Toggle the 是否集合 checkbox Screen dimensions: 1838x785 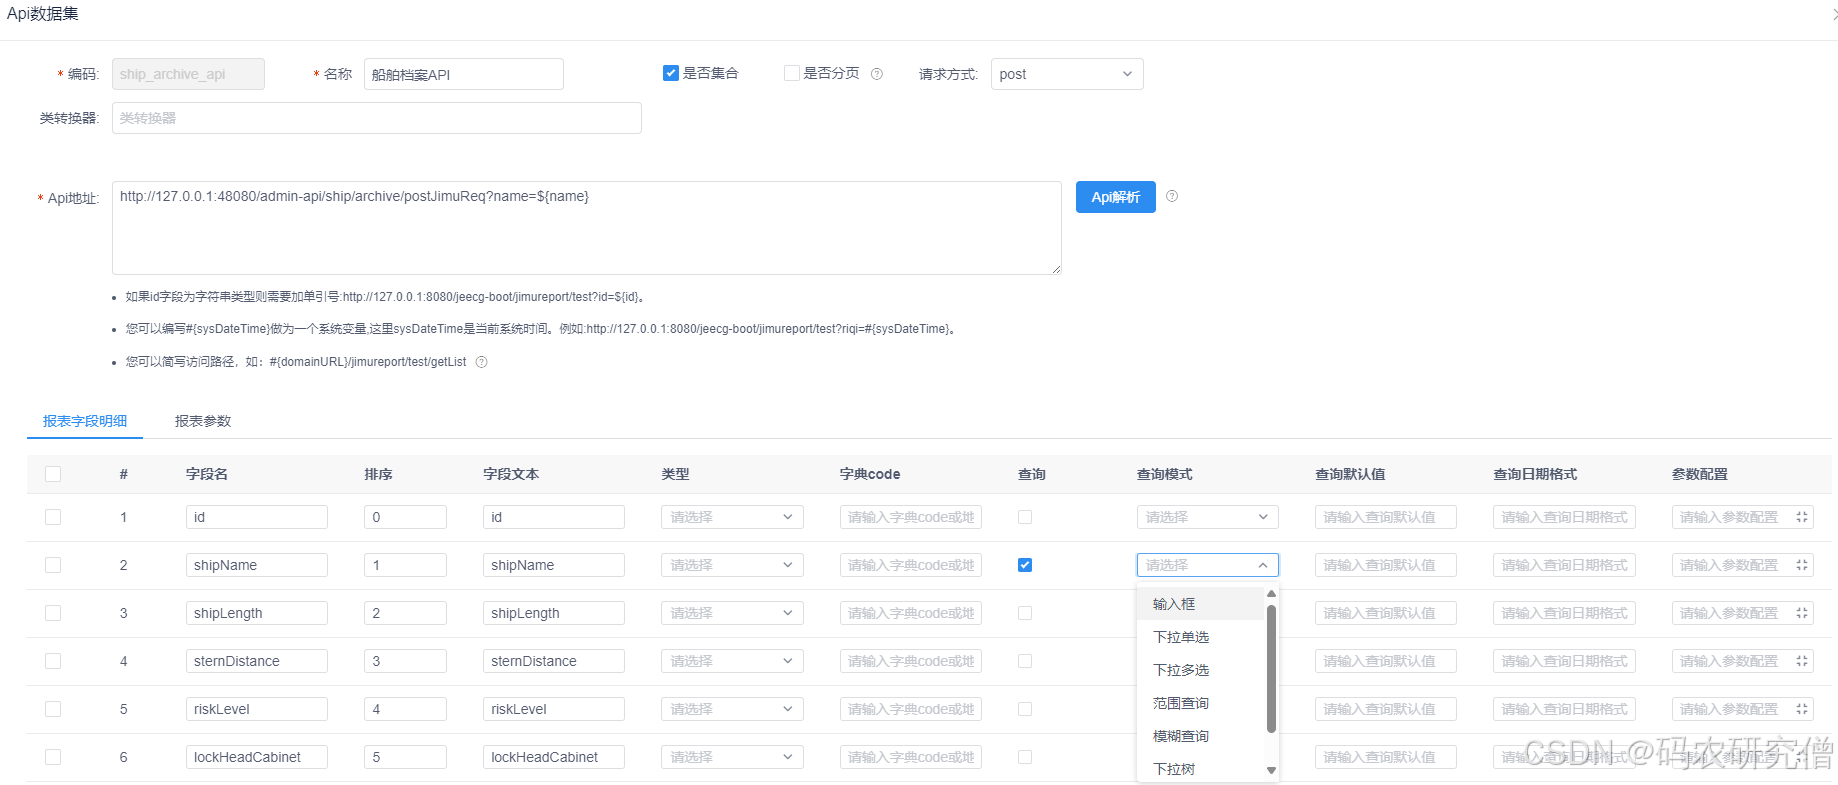[x=671, y=73]
